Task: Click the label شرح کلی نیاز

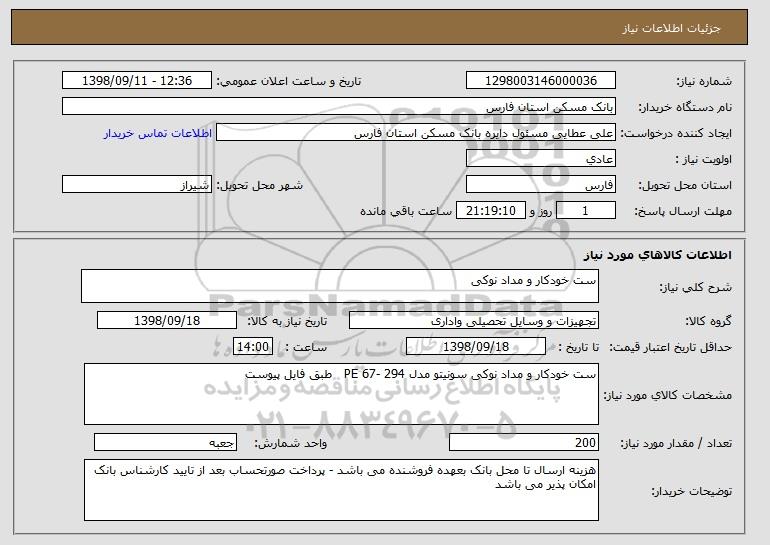Action: pos(695,287)
